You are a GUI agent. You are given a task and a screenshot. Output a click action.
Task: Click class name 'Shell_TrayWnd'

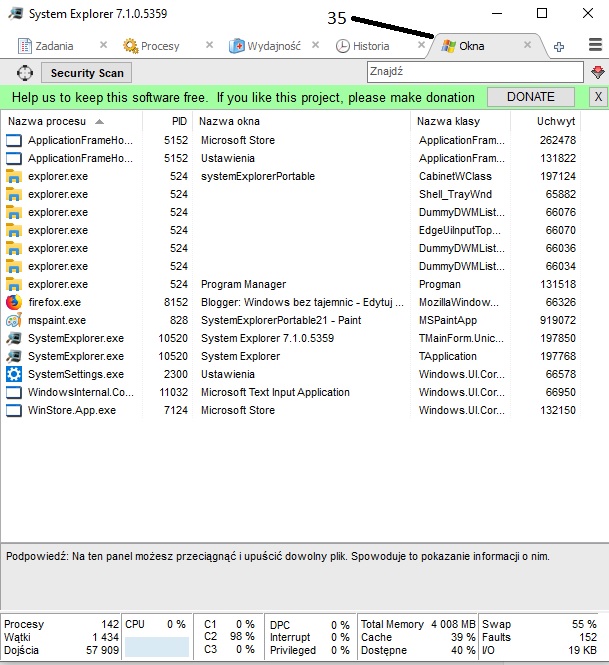[x=455, y=194]
